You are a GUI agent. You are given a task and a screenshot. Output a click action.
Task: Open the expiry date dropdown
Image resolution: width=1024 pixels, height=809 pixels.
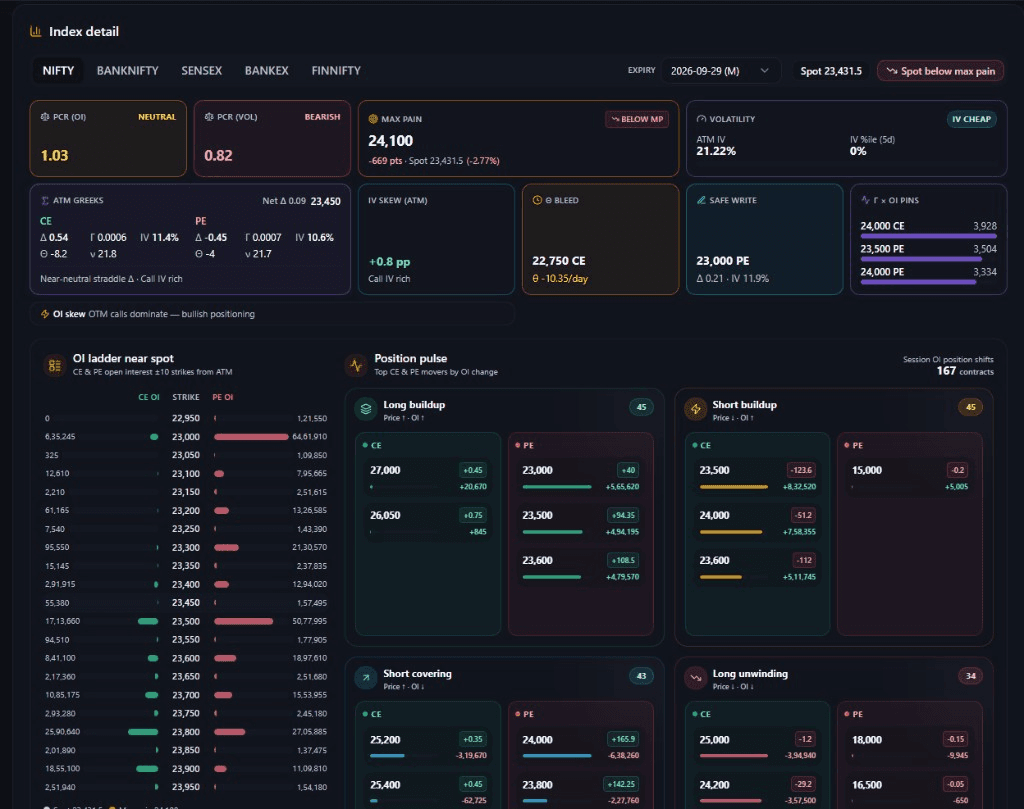click(x=720, y=71)
